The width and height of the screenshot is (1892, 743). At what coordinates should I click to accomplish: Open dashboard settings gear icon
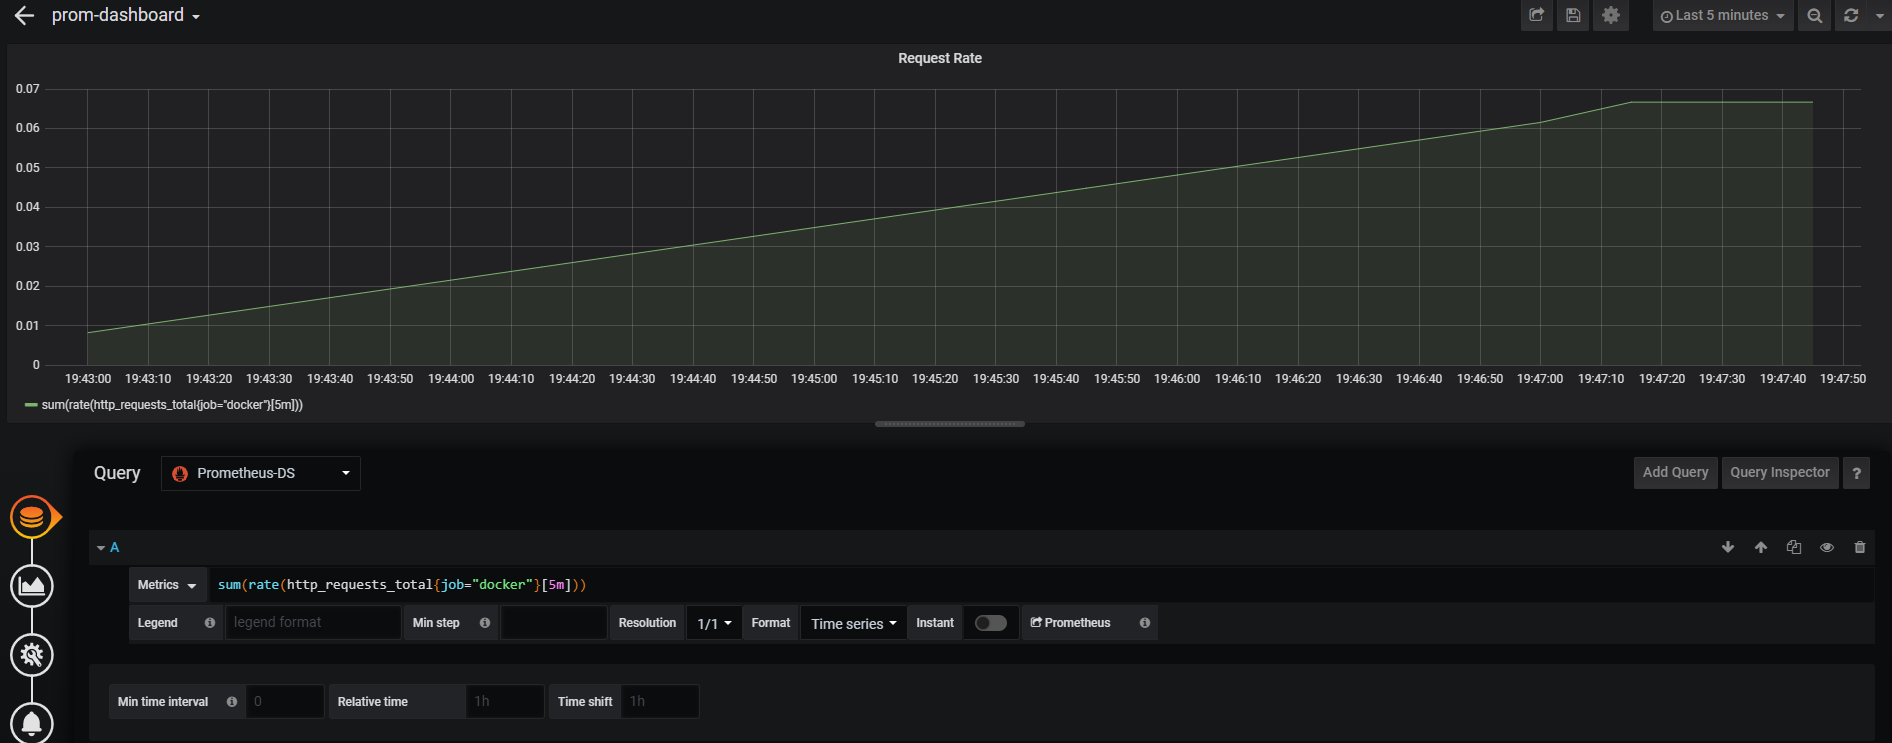[1611, 16]
